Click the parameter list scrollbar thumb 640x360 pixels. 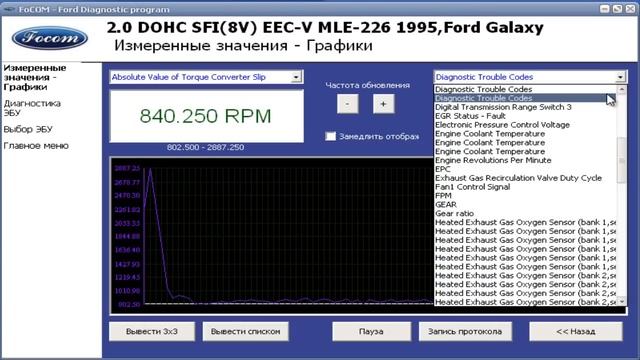click(622, 160)
